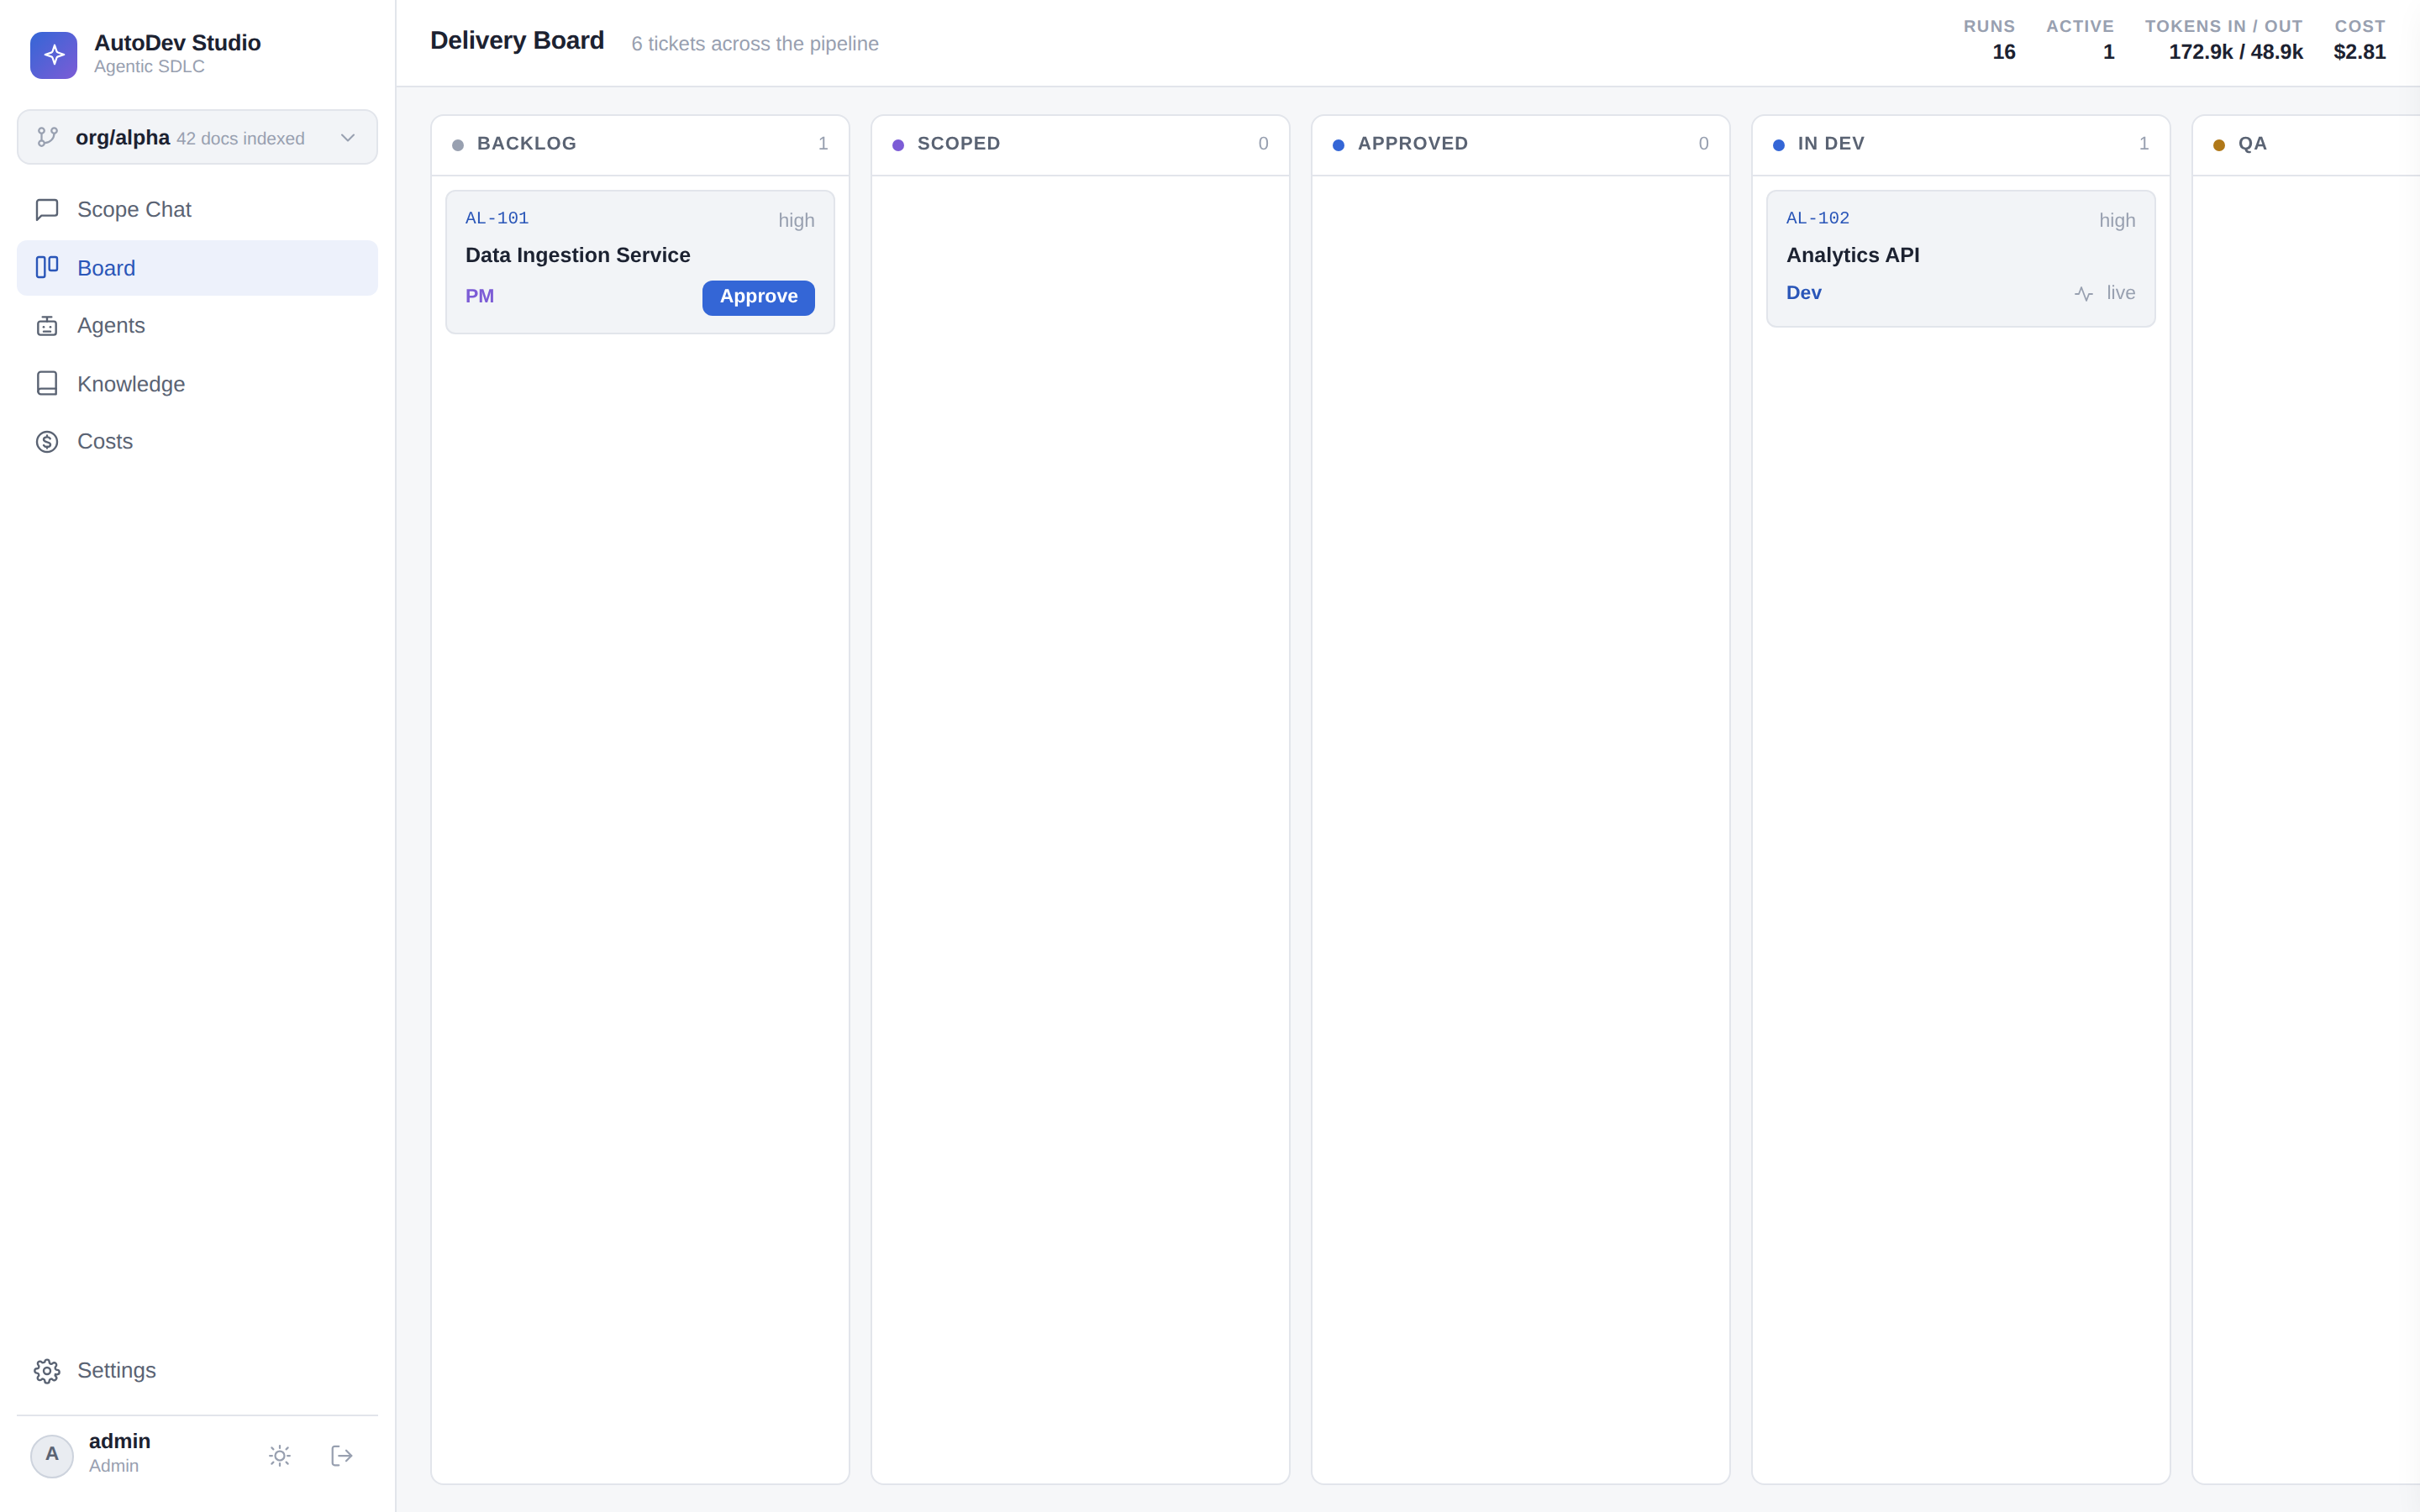Expand the org/alpha repository dropdown
Viewport: 2420px width, 1512px height.
click(x=197, y=137)
